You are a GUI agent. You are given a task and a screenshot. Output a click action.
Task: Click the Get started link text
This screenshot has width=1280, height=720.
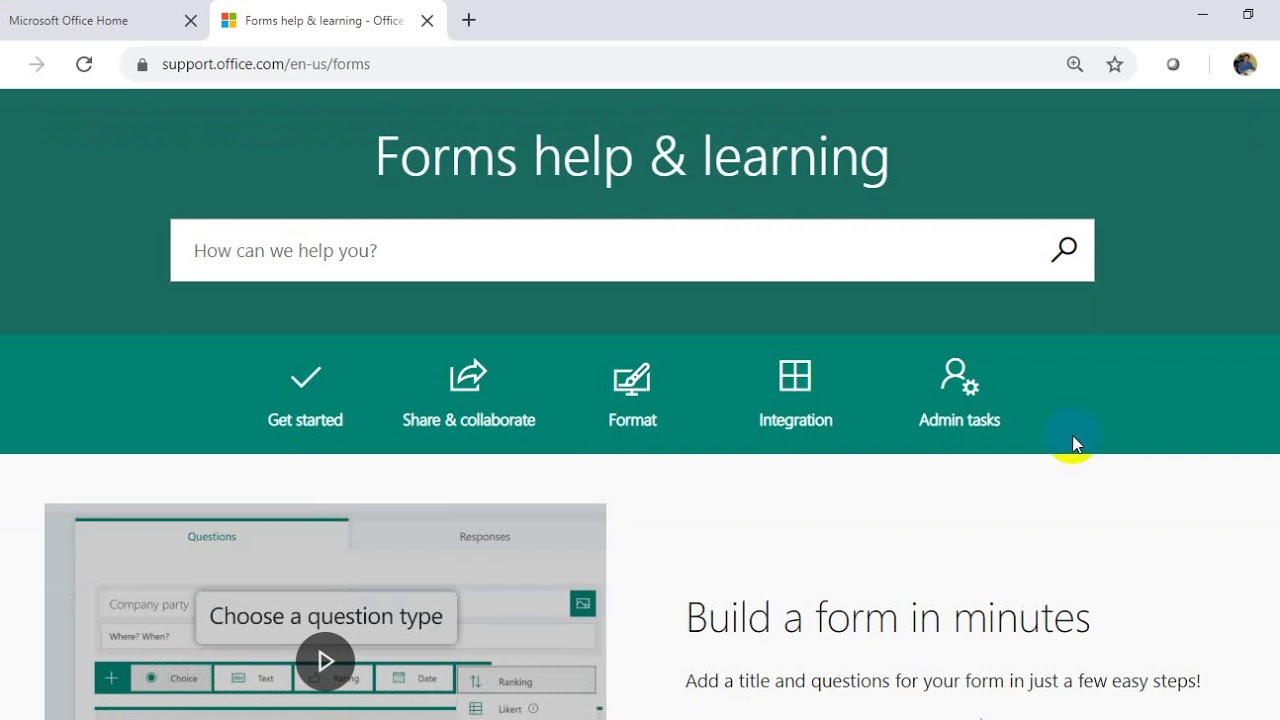(305, 420)
